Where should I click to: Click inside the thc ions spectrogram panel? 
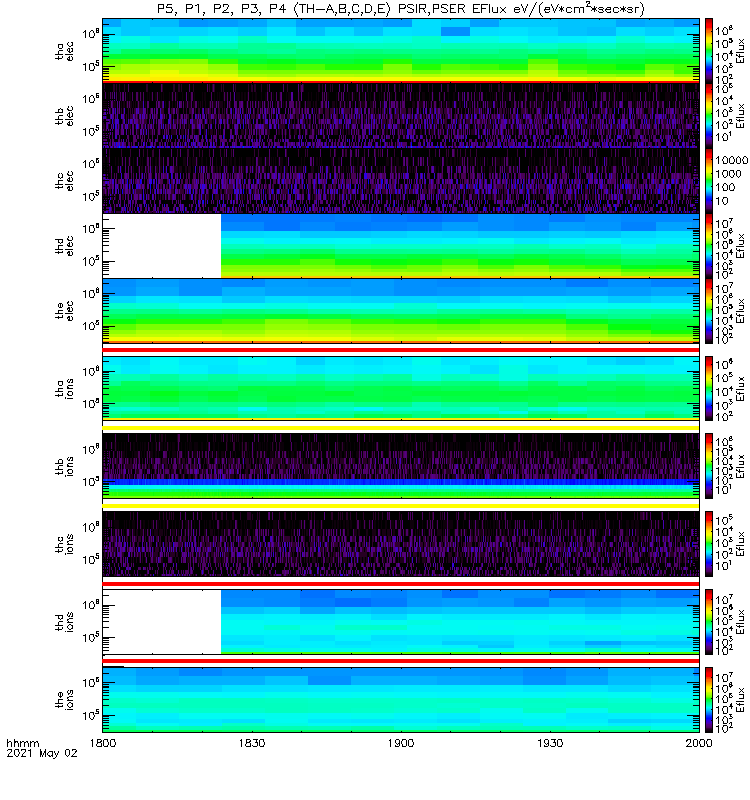click(x=401, y=544)
